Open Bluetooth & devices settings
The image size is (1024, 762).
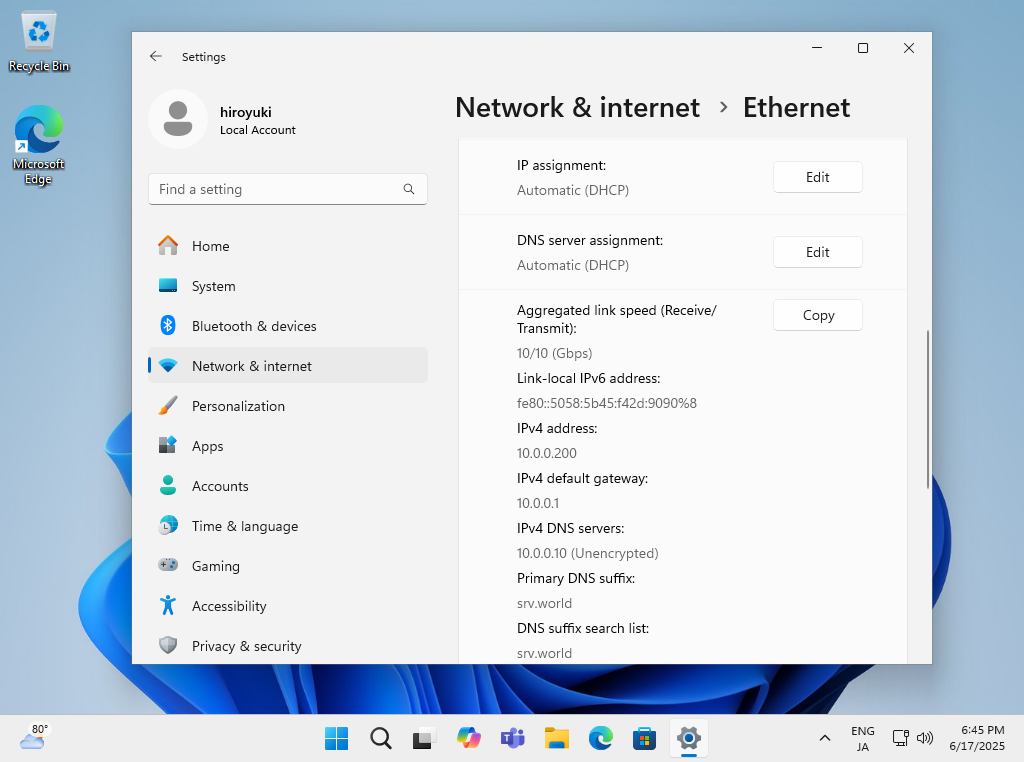pyautogui.click(x=254, y=326)
